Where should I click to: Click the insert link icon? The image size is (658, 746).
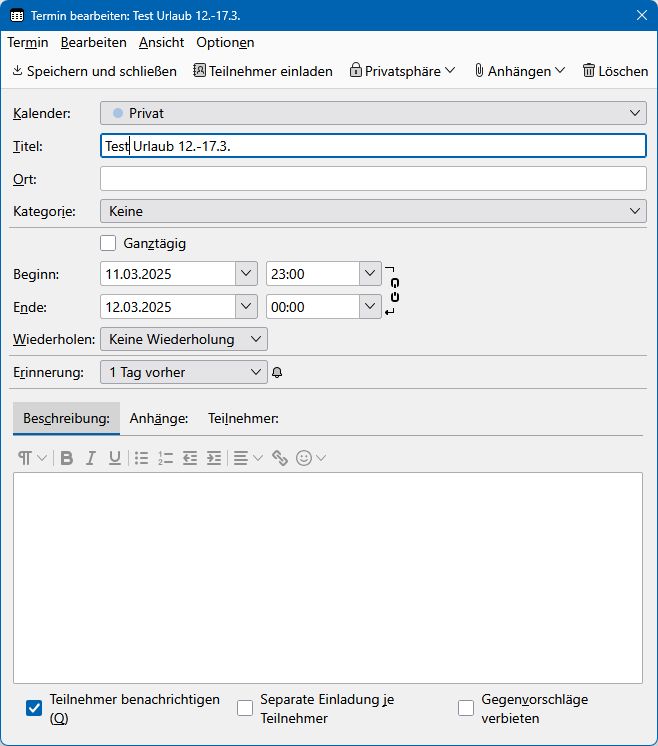click(x=280, y=458)
